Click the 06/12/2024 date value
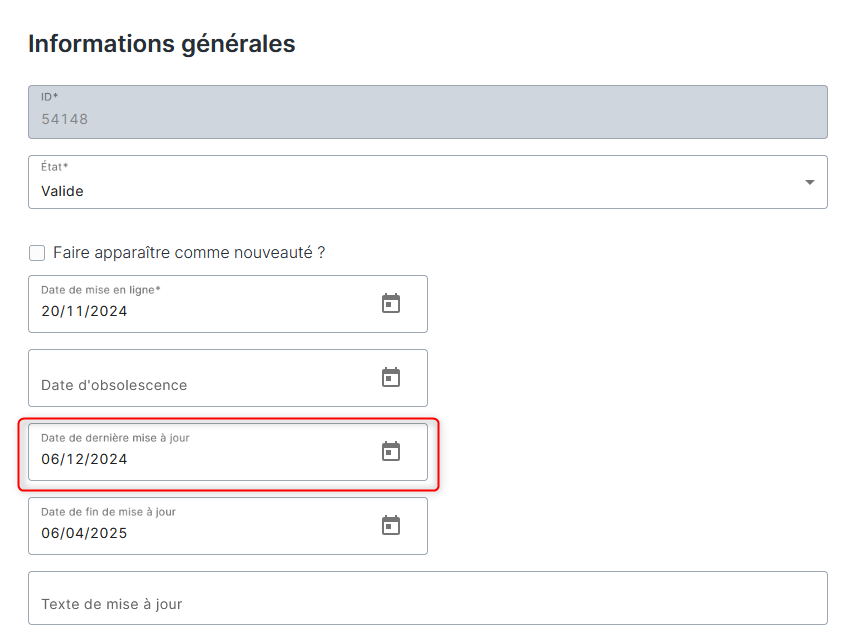Image resolution: width=862 pixels, height=635 pixels. pyautogui.click(x=84, y=459)
